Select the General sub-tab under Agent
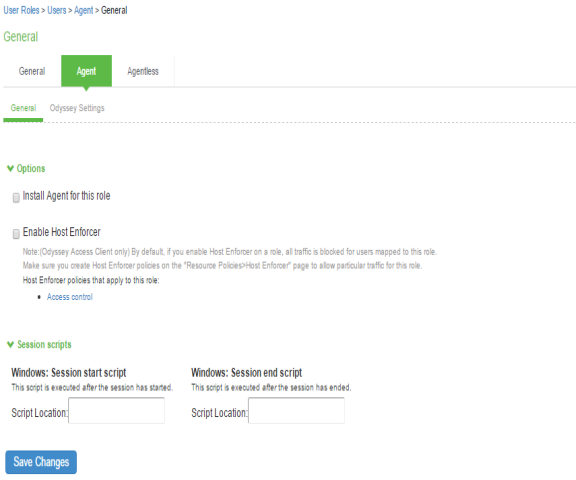The width and height of the screenshot is (576, 480). tap(23, 108)
